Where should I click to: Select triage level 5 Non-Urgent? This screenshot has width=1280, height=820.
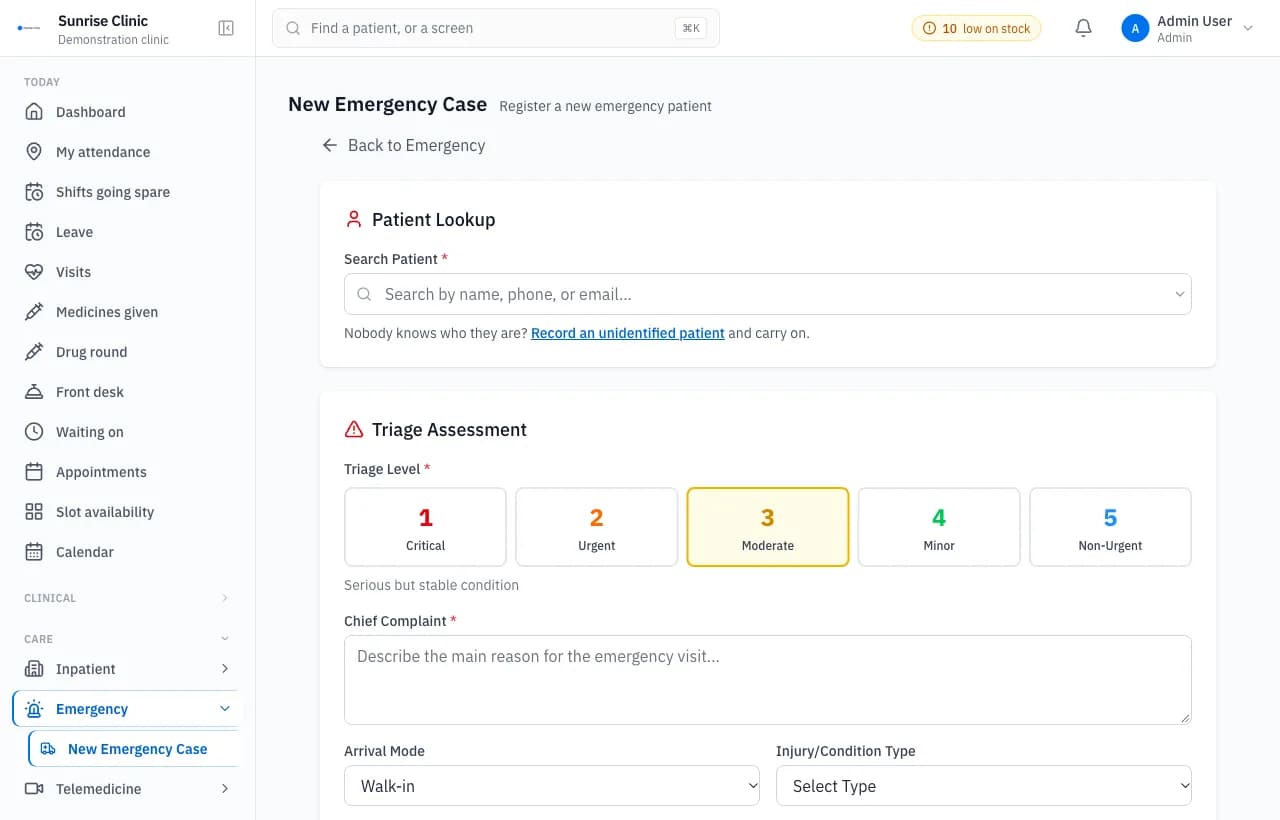click(x=1110, y=527)
